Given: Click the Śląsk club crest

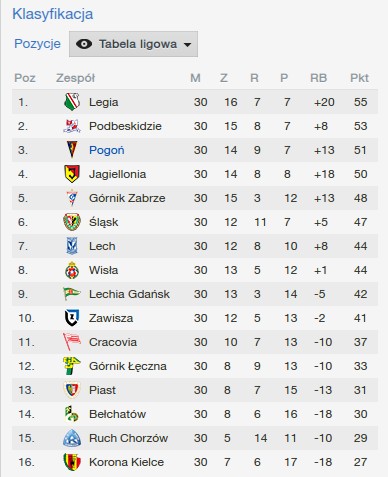Looking at the screenshot, I should pos(72,222).
